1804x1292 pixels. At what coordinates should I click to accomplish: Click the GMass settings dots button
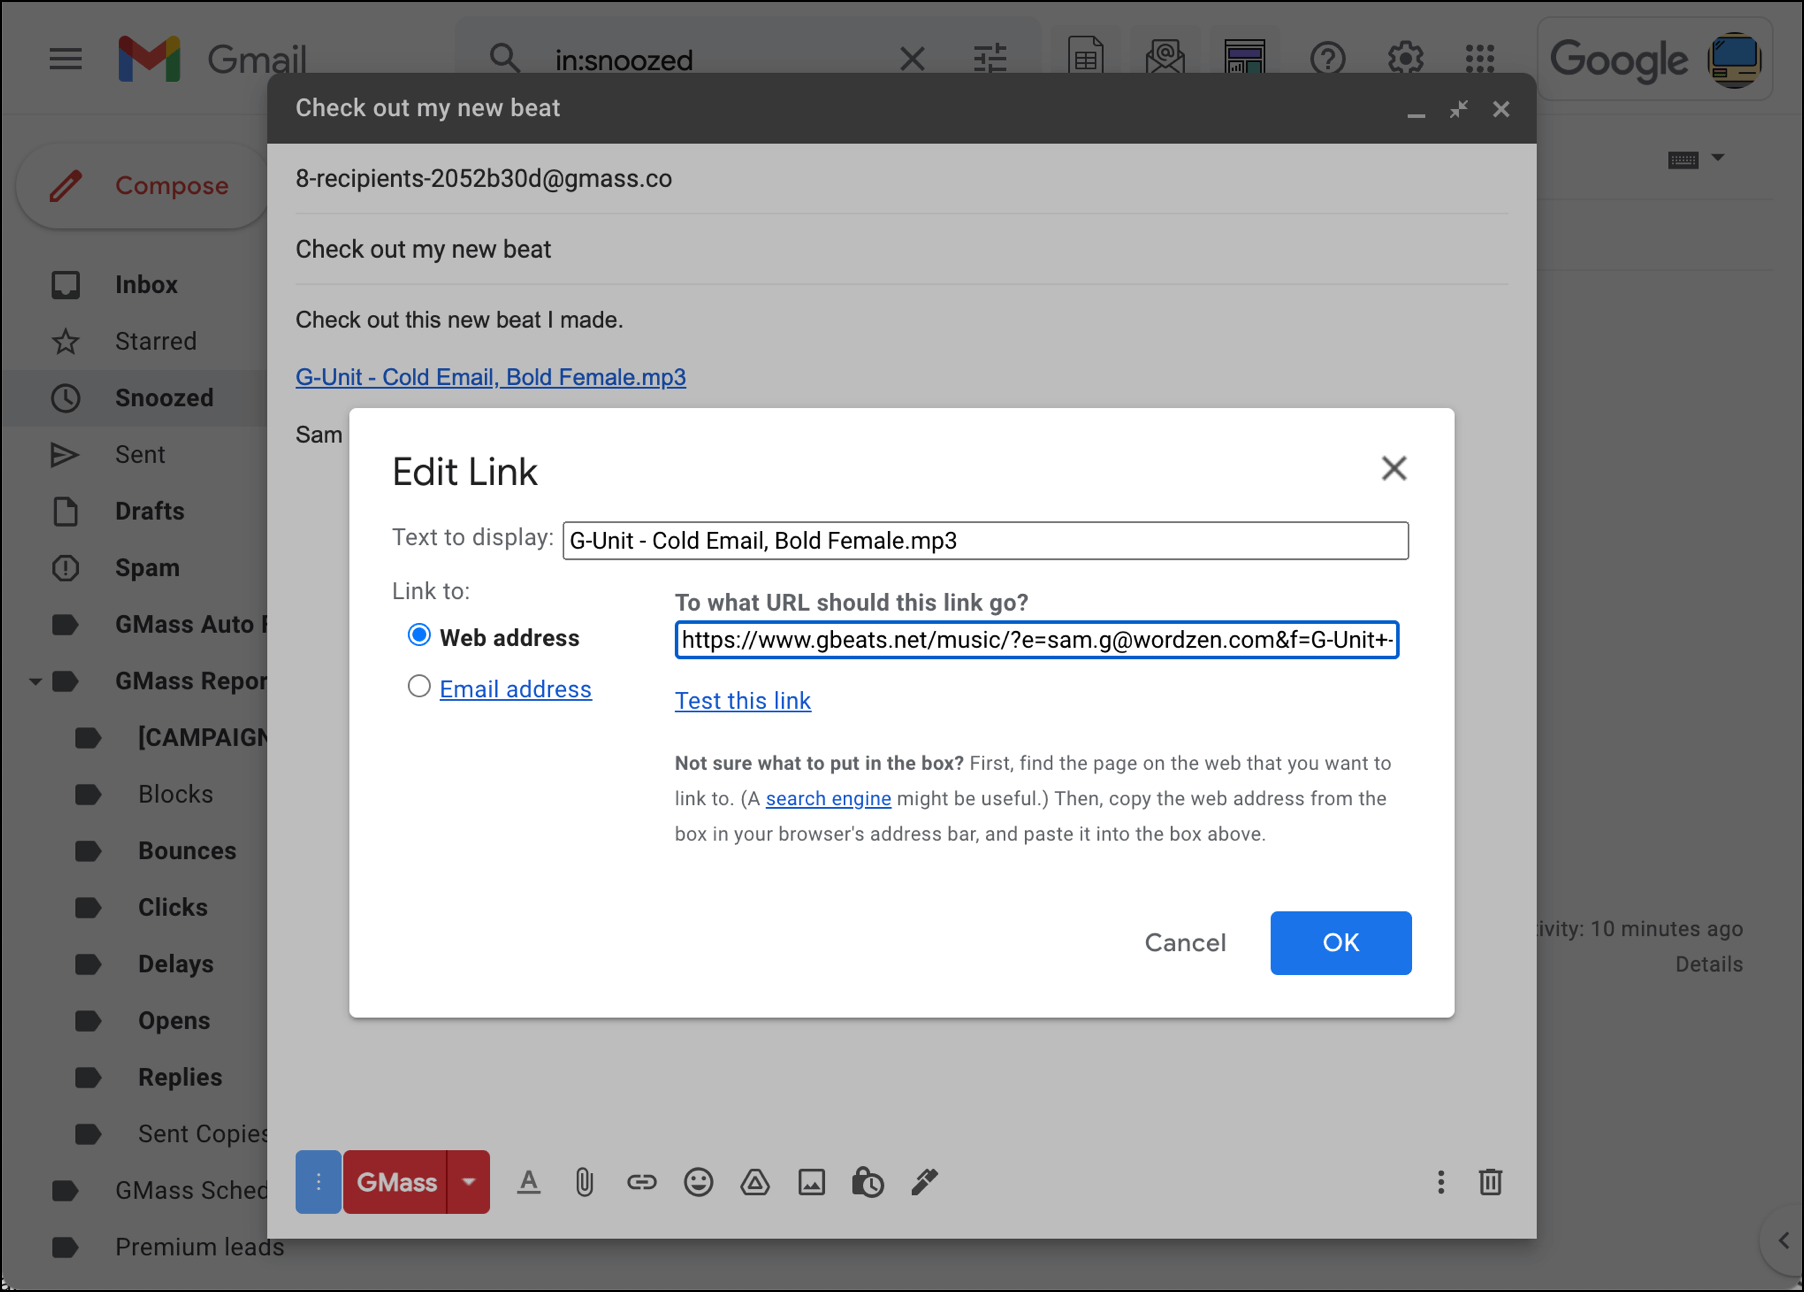pyautogui.click(x=318, y=1182)
